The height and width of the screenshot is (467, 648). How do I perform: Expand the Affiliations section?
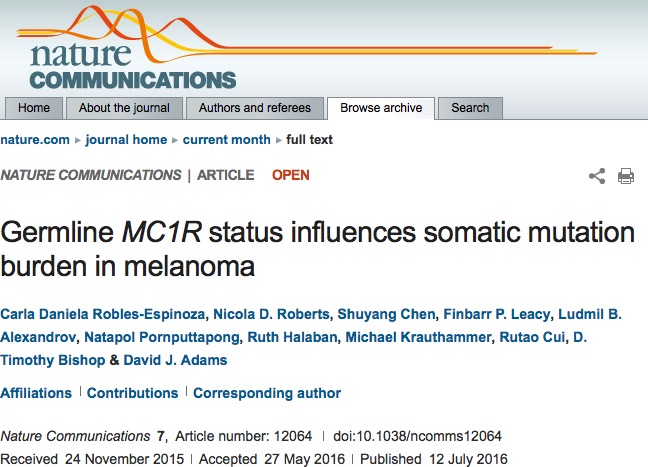click(36, 393)
